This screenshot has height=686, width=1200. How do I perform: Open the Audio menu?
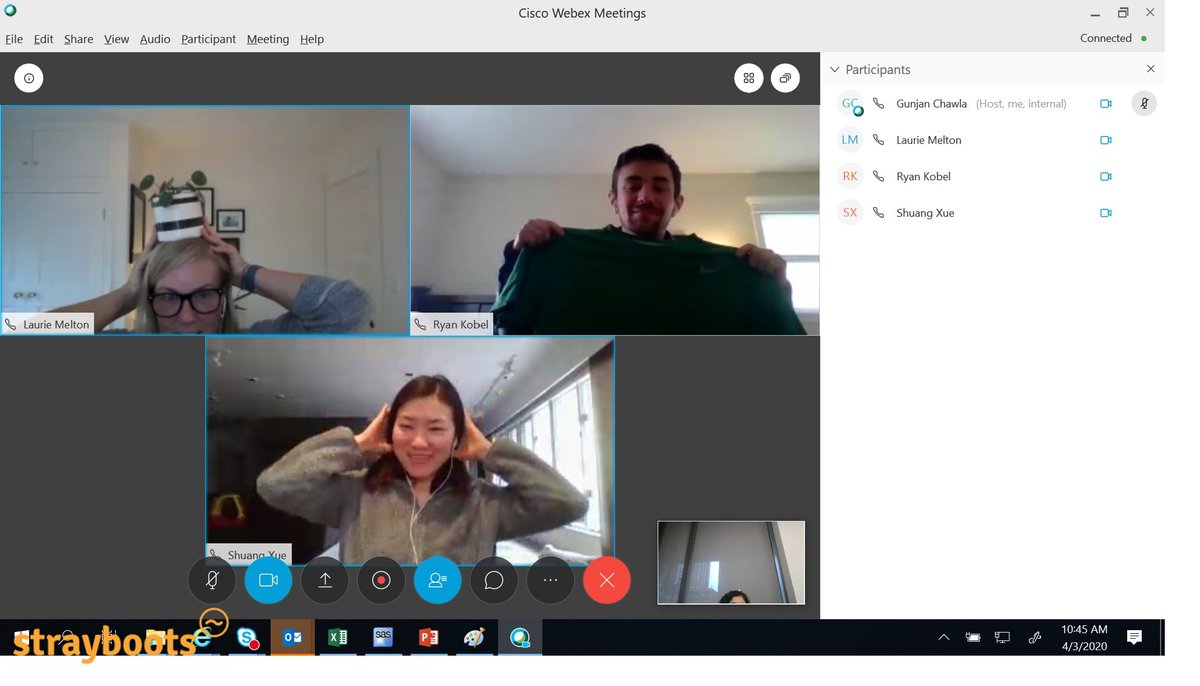tap(155, 39)
